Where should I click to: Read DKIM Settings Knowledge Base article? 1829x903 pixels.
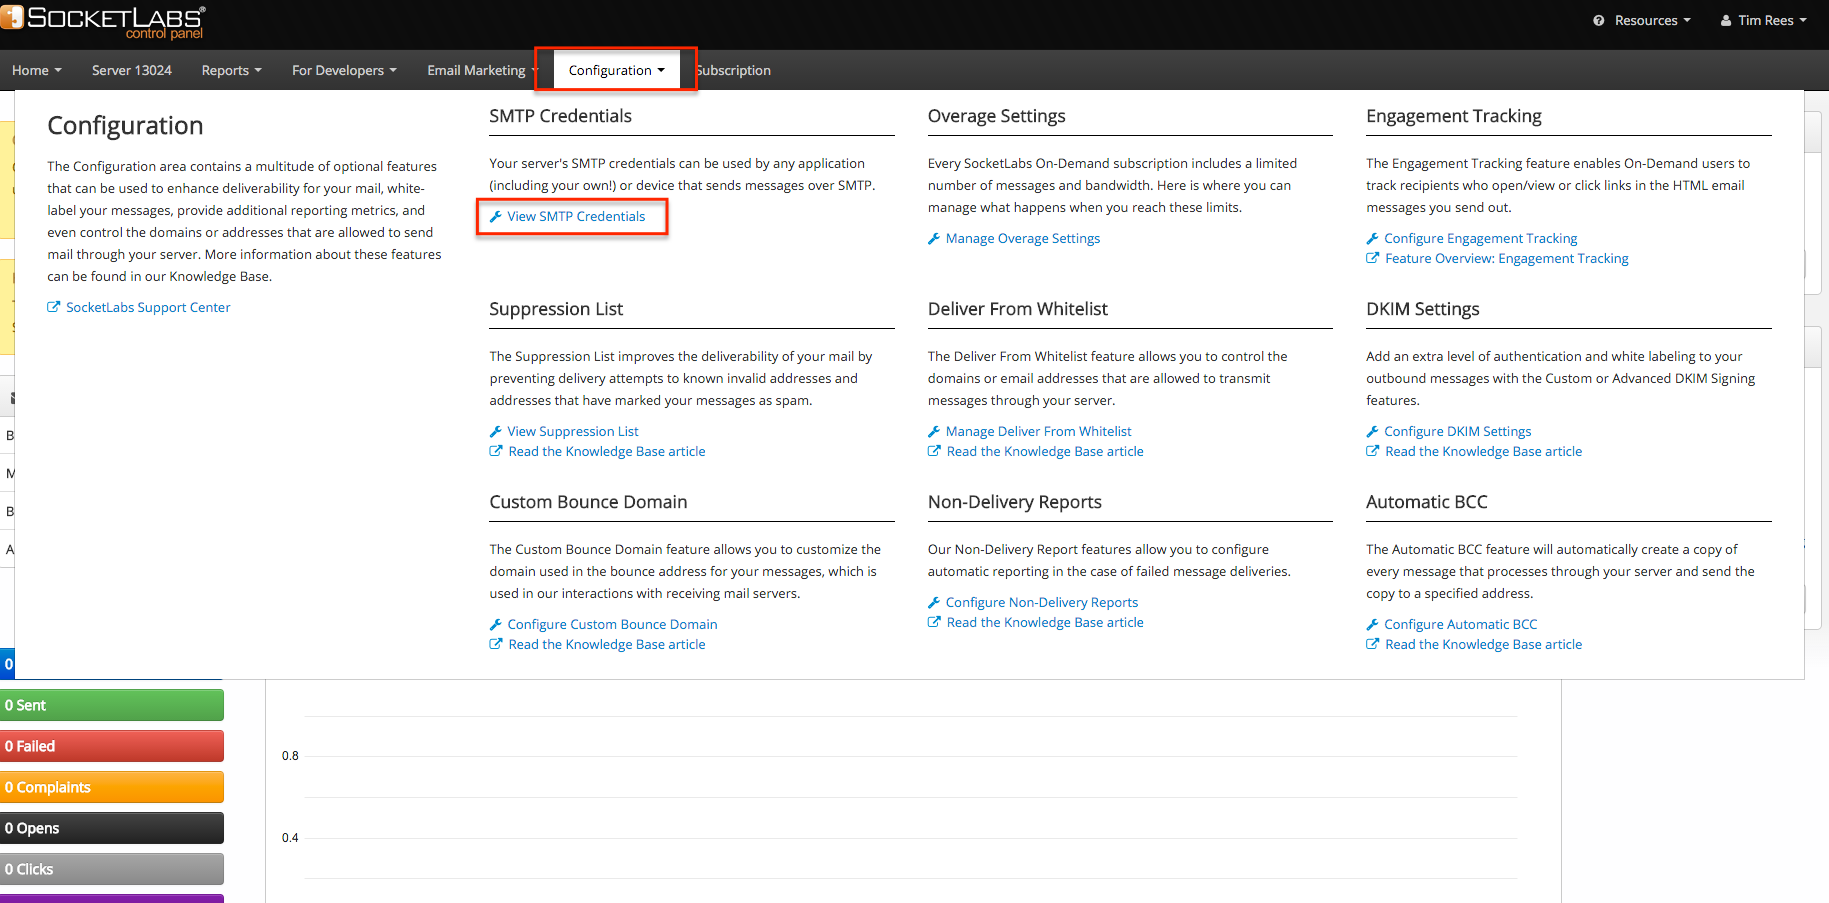[1484, 451]
